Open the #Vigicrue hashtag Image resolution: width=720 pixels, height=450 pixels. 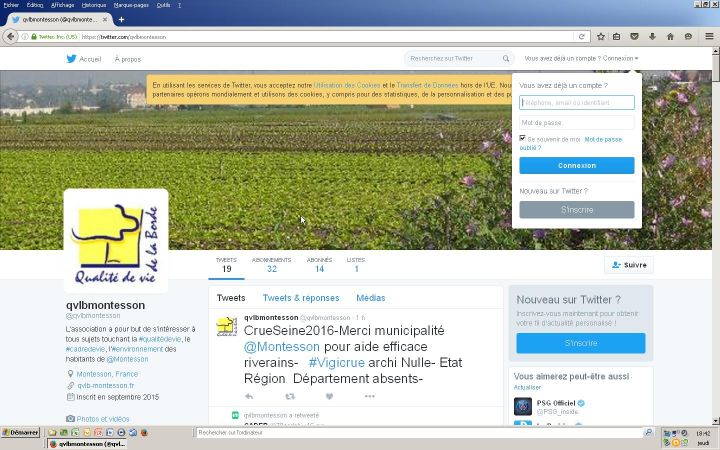pyautogui.click(x=337, y=363)
